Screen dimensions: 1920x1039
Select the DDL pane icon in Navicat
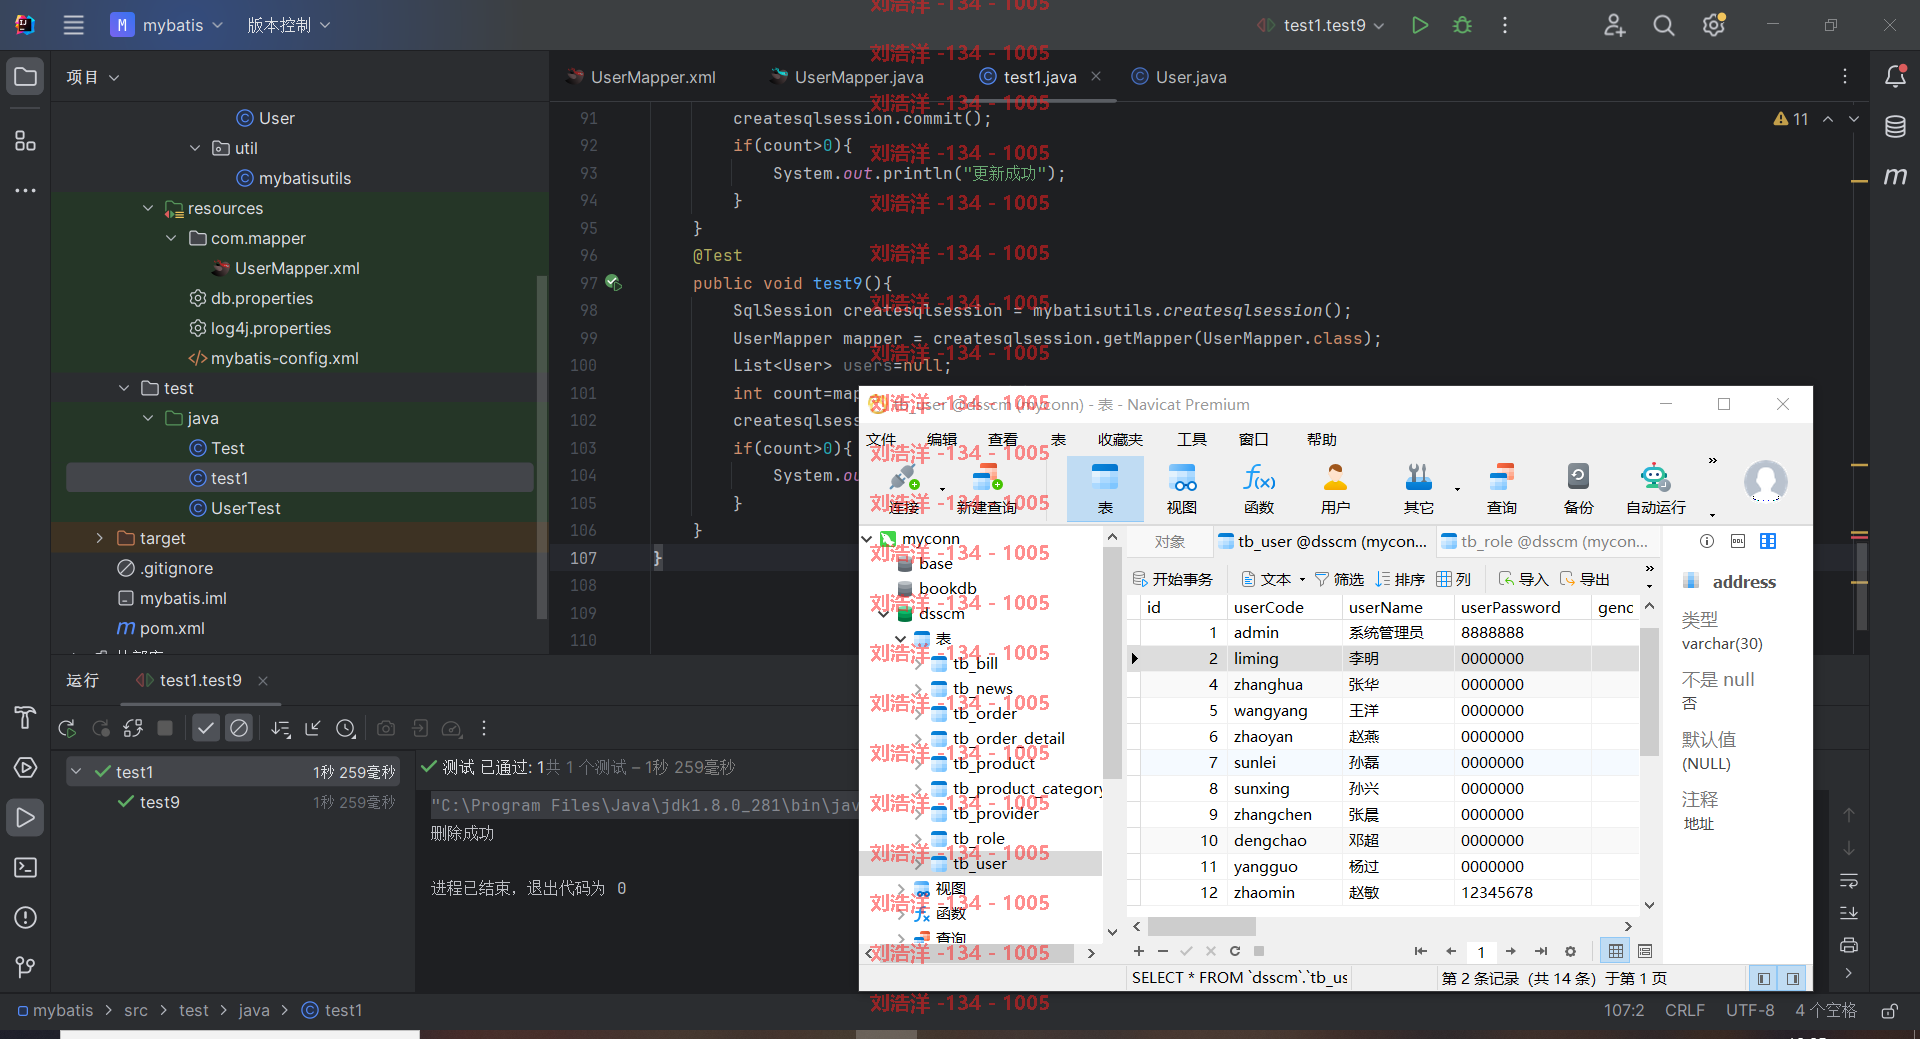pos(1738,541)
